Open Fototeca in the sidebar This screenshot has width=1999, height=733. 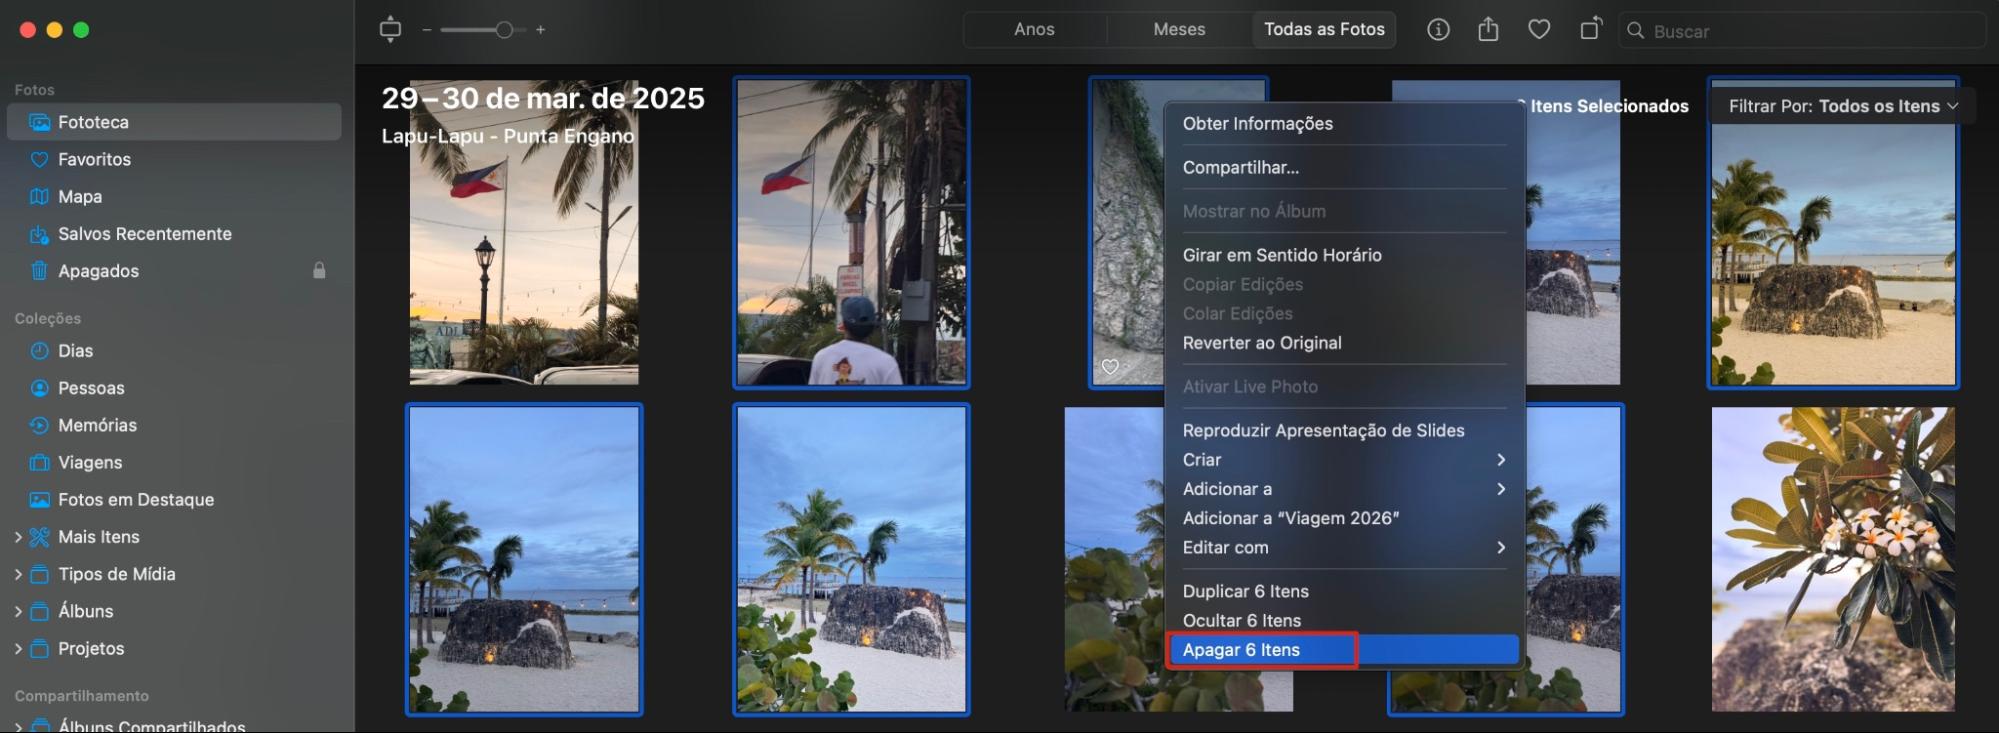point(174,122)
